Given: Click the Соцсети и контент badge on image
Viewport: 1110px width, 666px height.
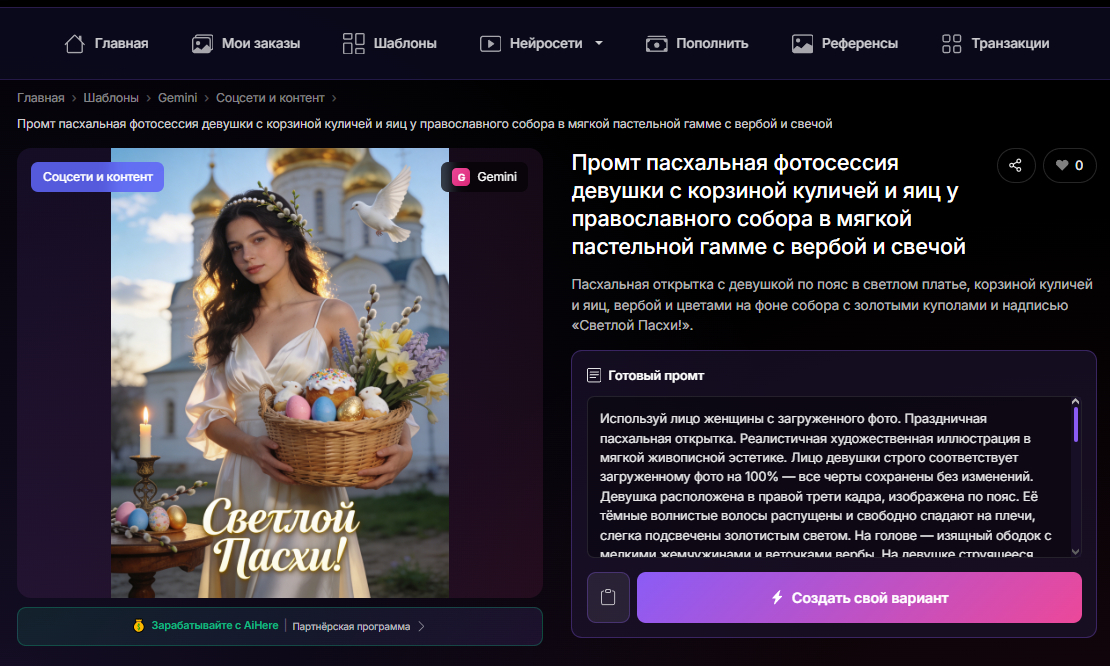Looking at the screenshot, I should click(98, 177).
